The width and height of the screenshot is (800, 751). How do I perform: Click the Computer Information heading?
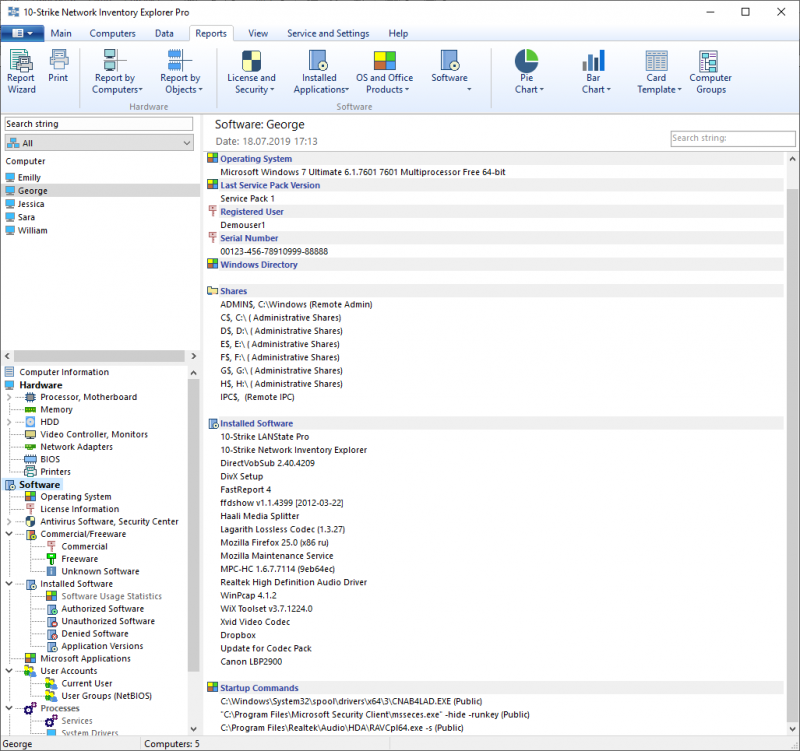tap(64, 372)
